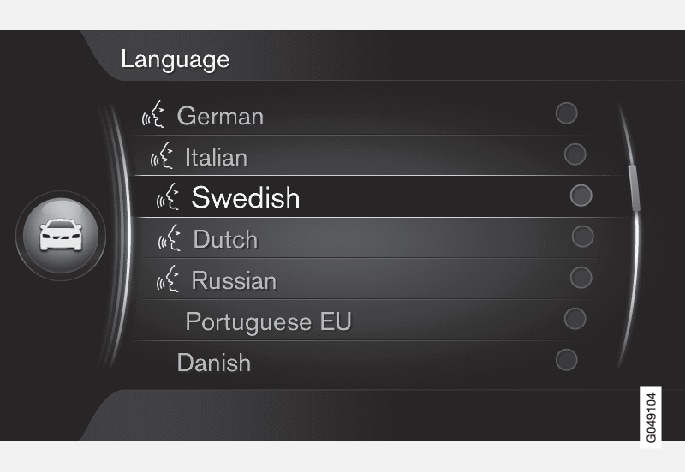
Task: Click the Russian language label
Action: 234,281
